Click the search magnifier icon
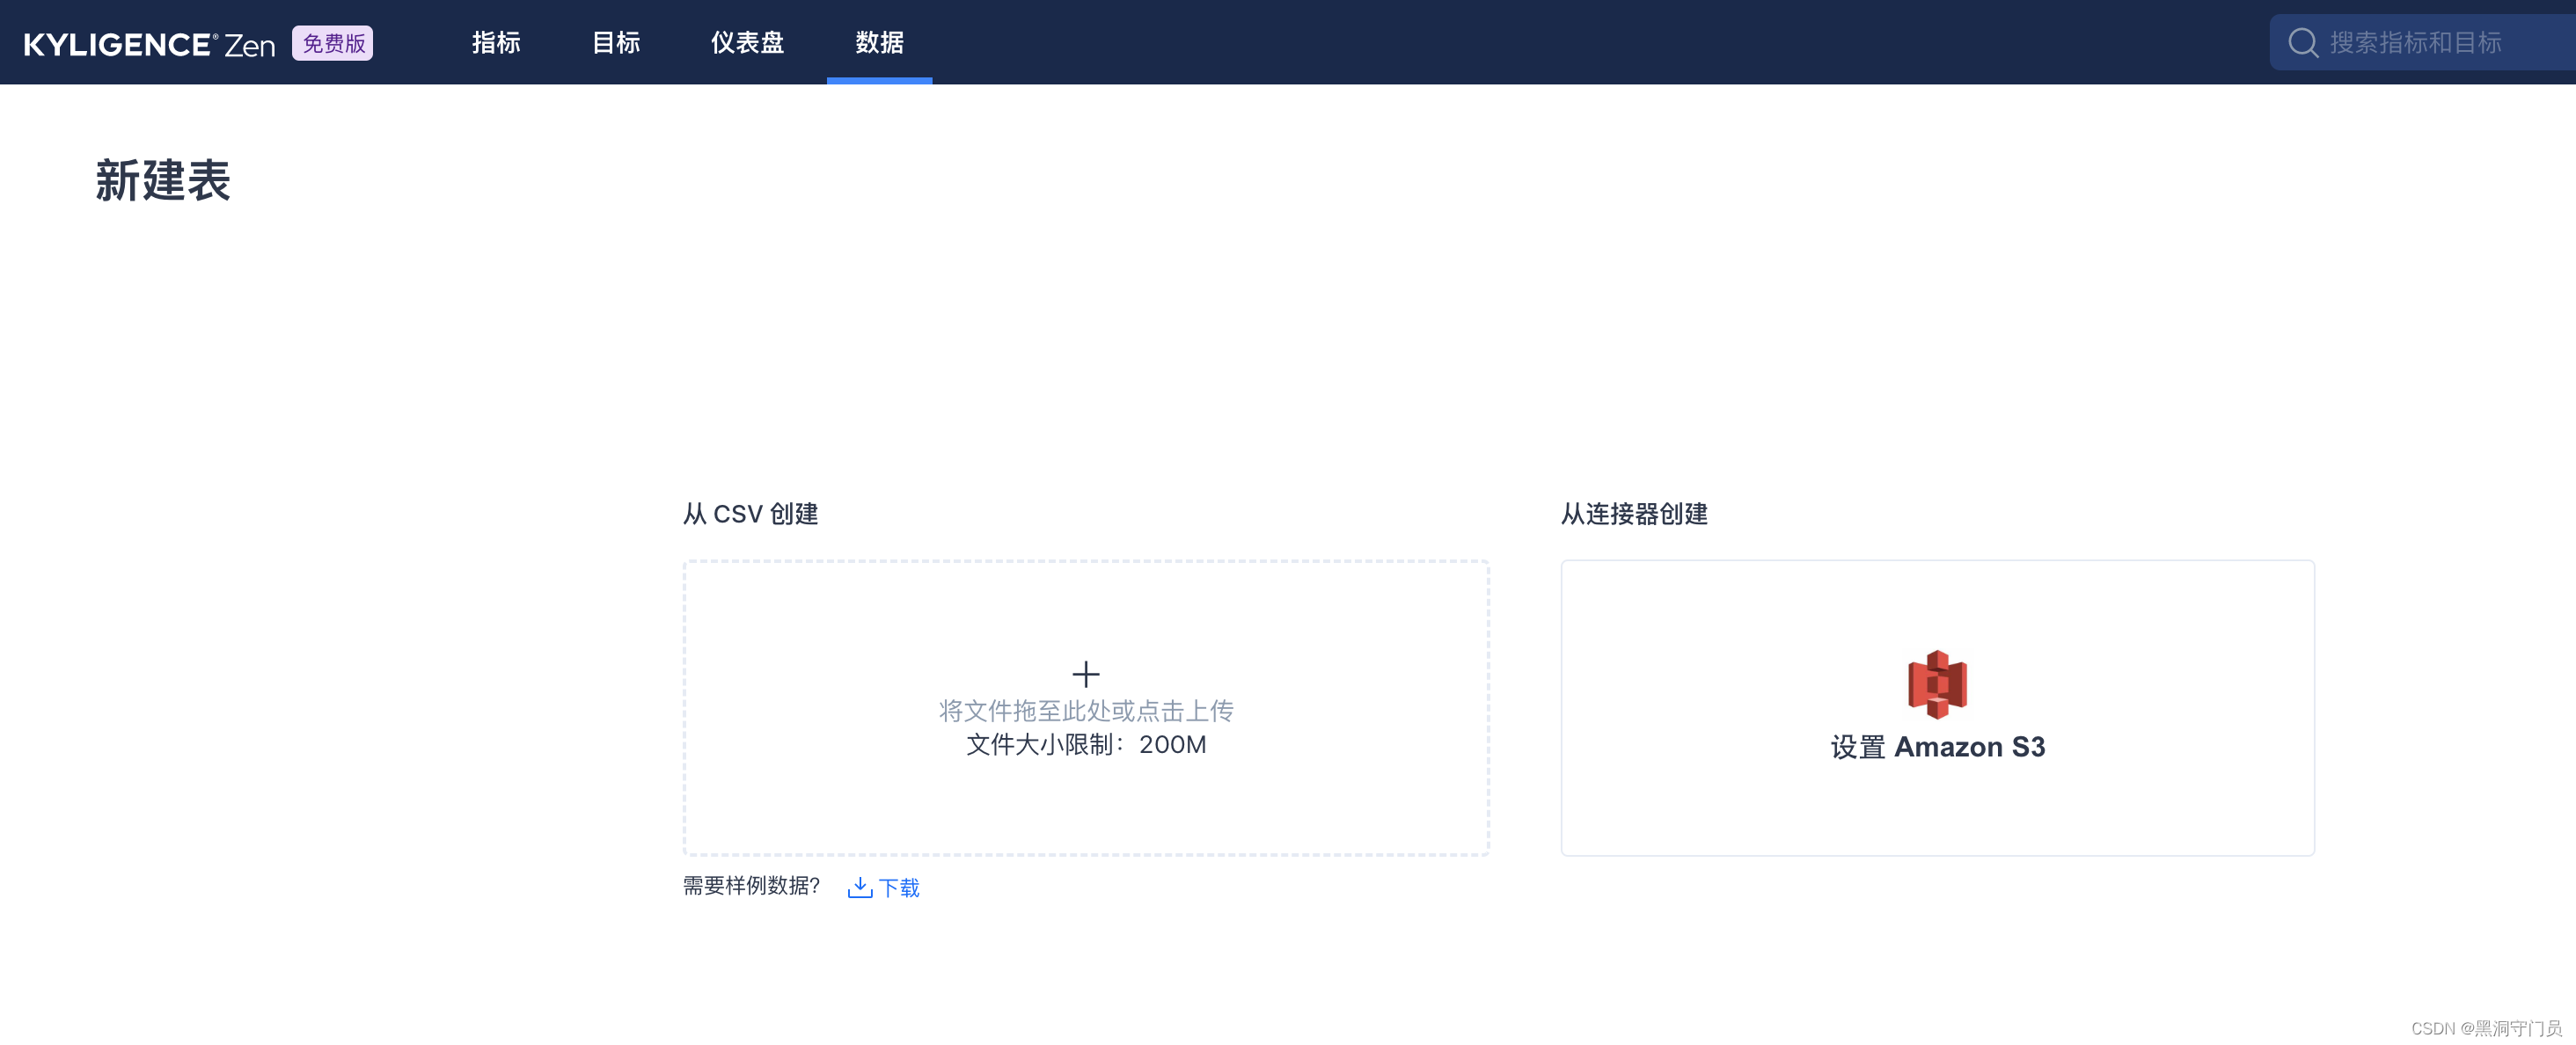This screenshot has height=1045, width=2576. (2303, 43)
